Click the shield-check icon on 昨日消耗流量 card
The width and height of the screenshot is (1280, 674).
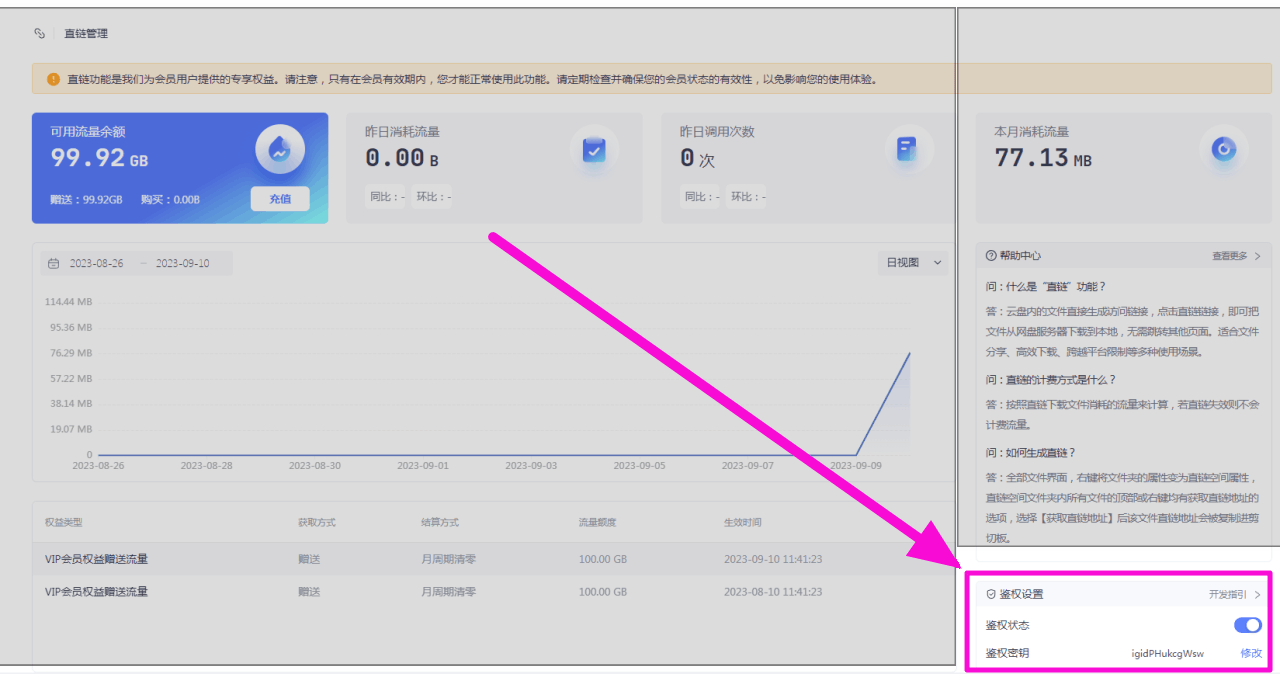594,150
